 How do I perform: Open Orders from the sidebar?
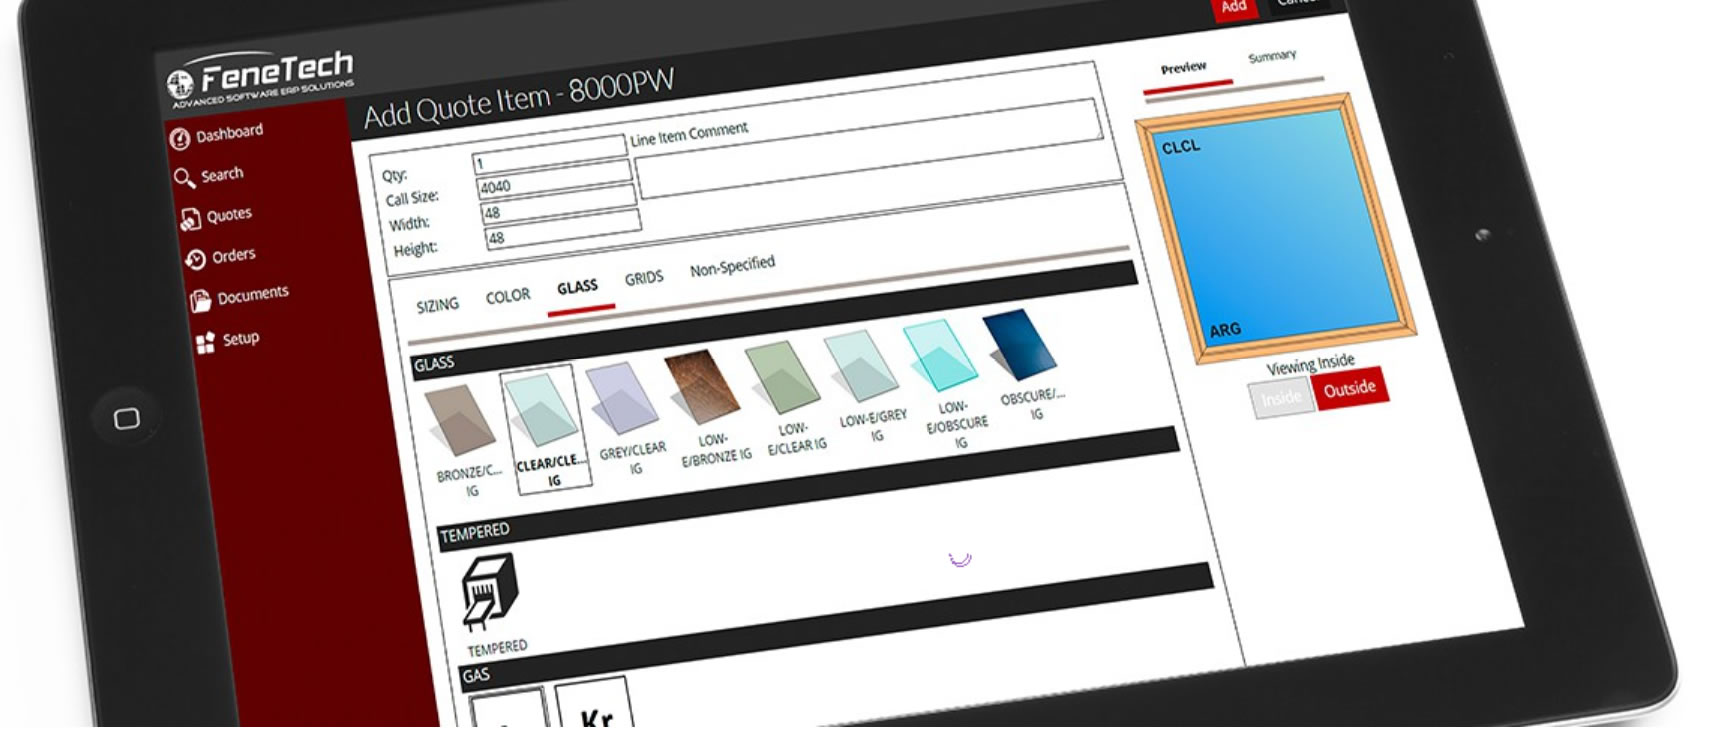point(234,256)
